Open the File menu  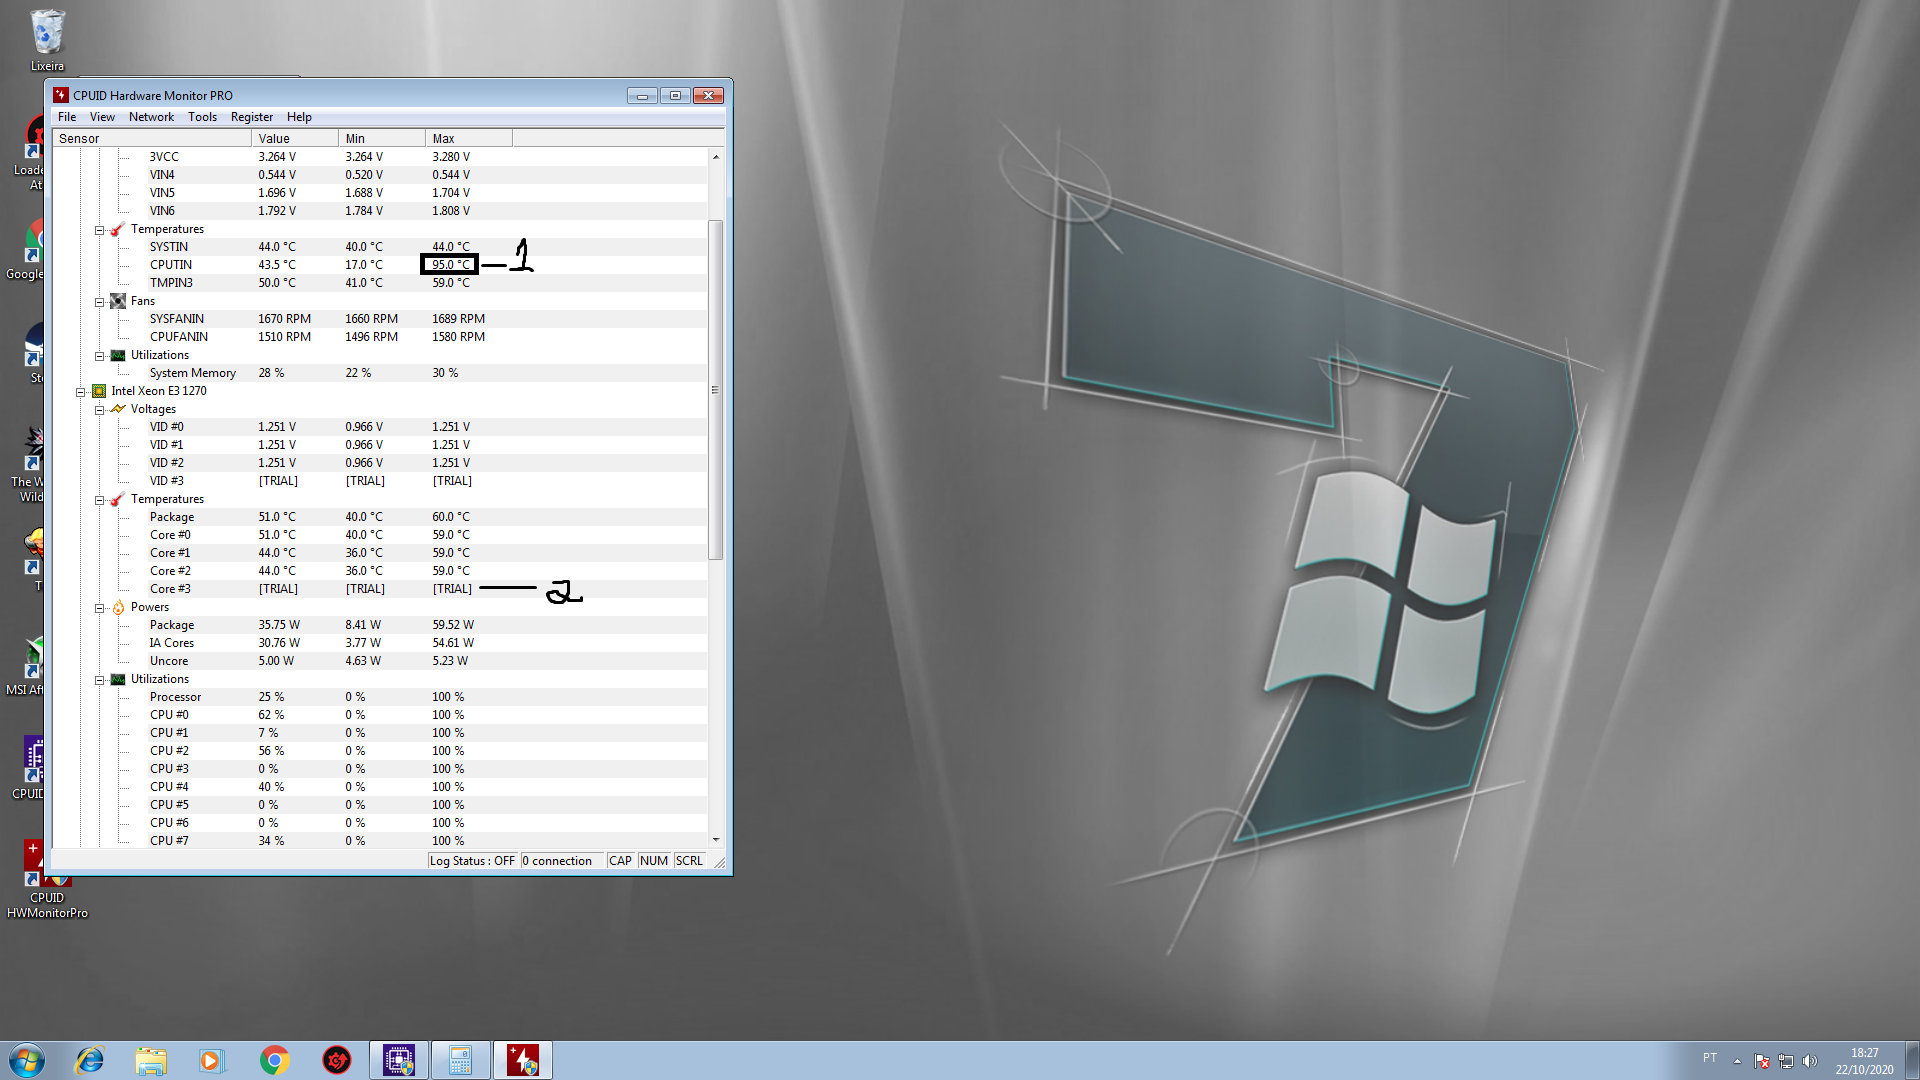pos(67,117)
